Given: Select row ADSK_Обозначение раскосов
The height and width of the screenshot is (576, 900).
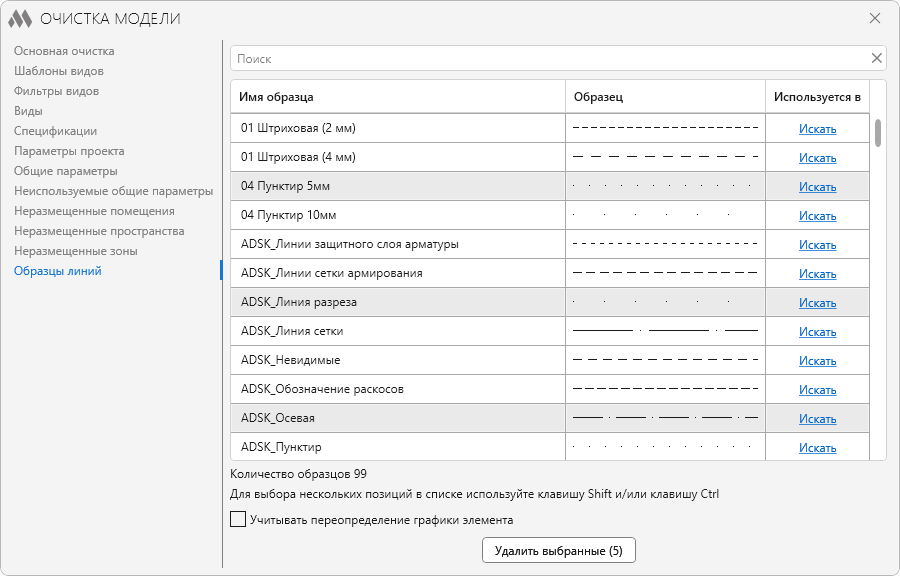Looking at the screenshot, I should click(x=550, y=389).
